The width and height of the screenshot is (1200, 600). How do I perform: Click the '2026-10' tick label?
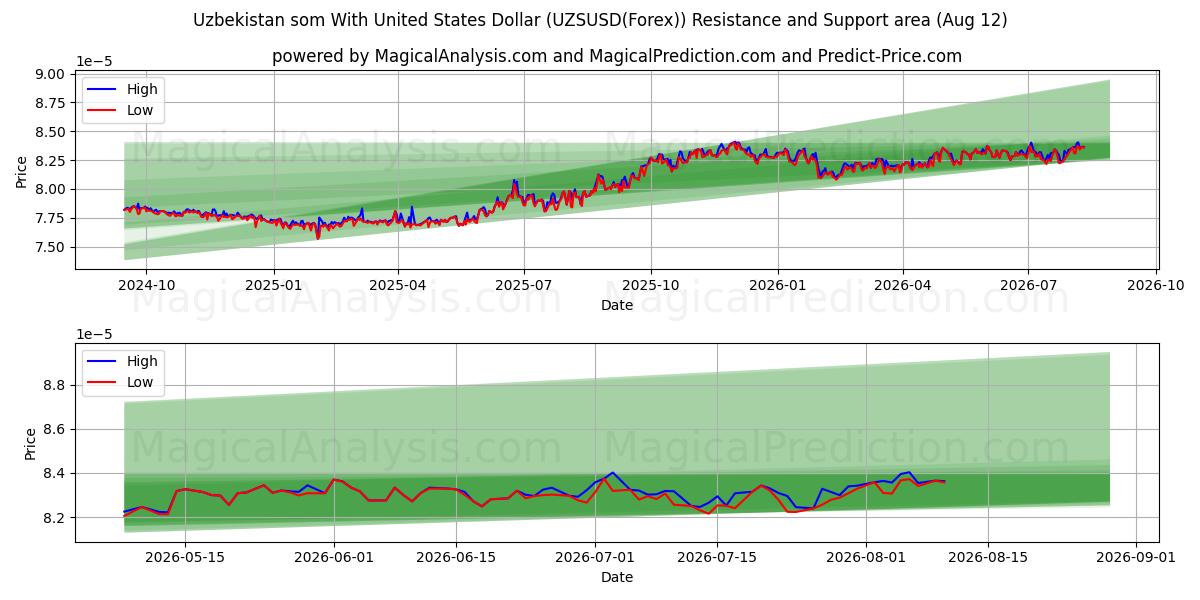click(1156, 286)
